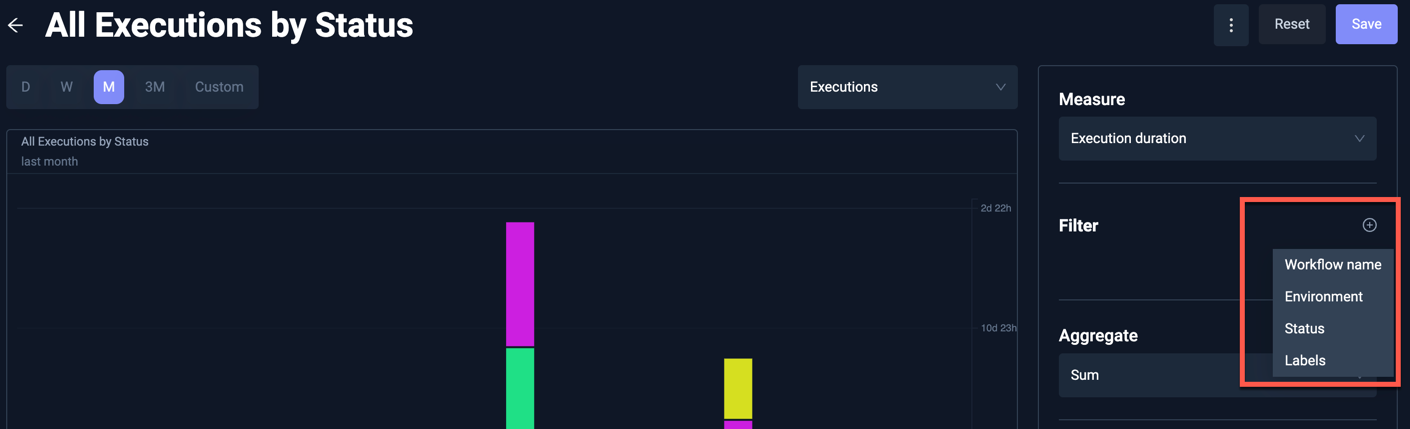
Task: Choose Workflow name from filter menu
Action: coord(1332,265)
